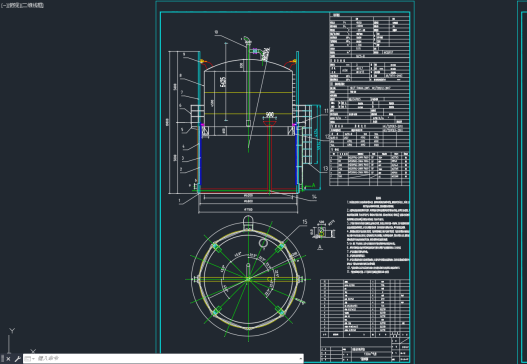Open recent commands list icon
Image resolution: width=527 pixels, height=364 pixels.
point(30,359)
